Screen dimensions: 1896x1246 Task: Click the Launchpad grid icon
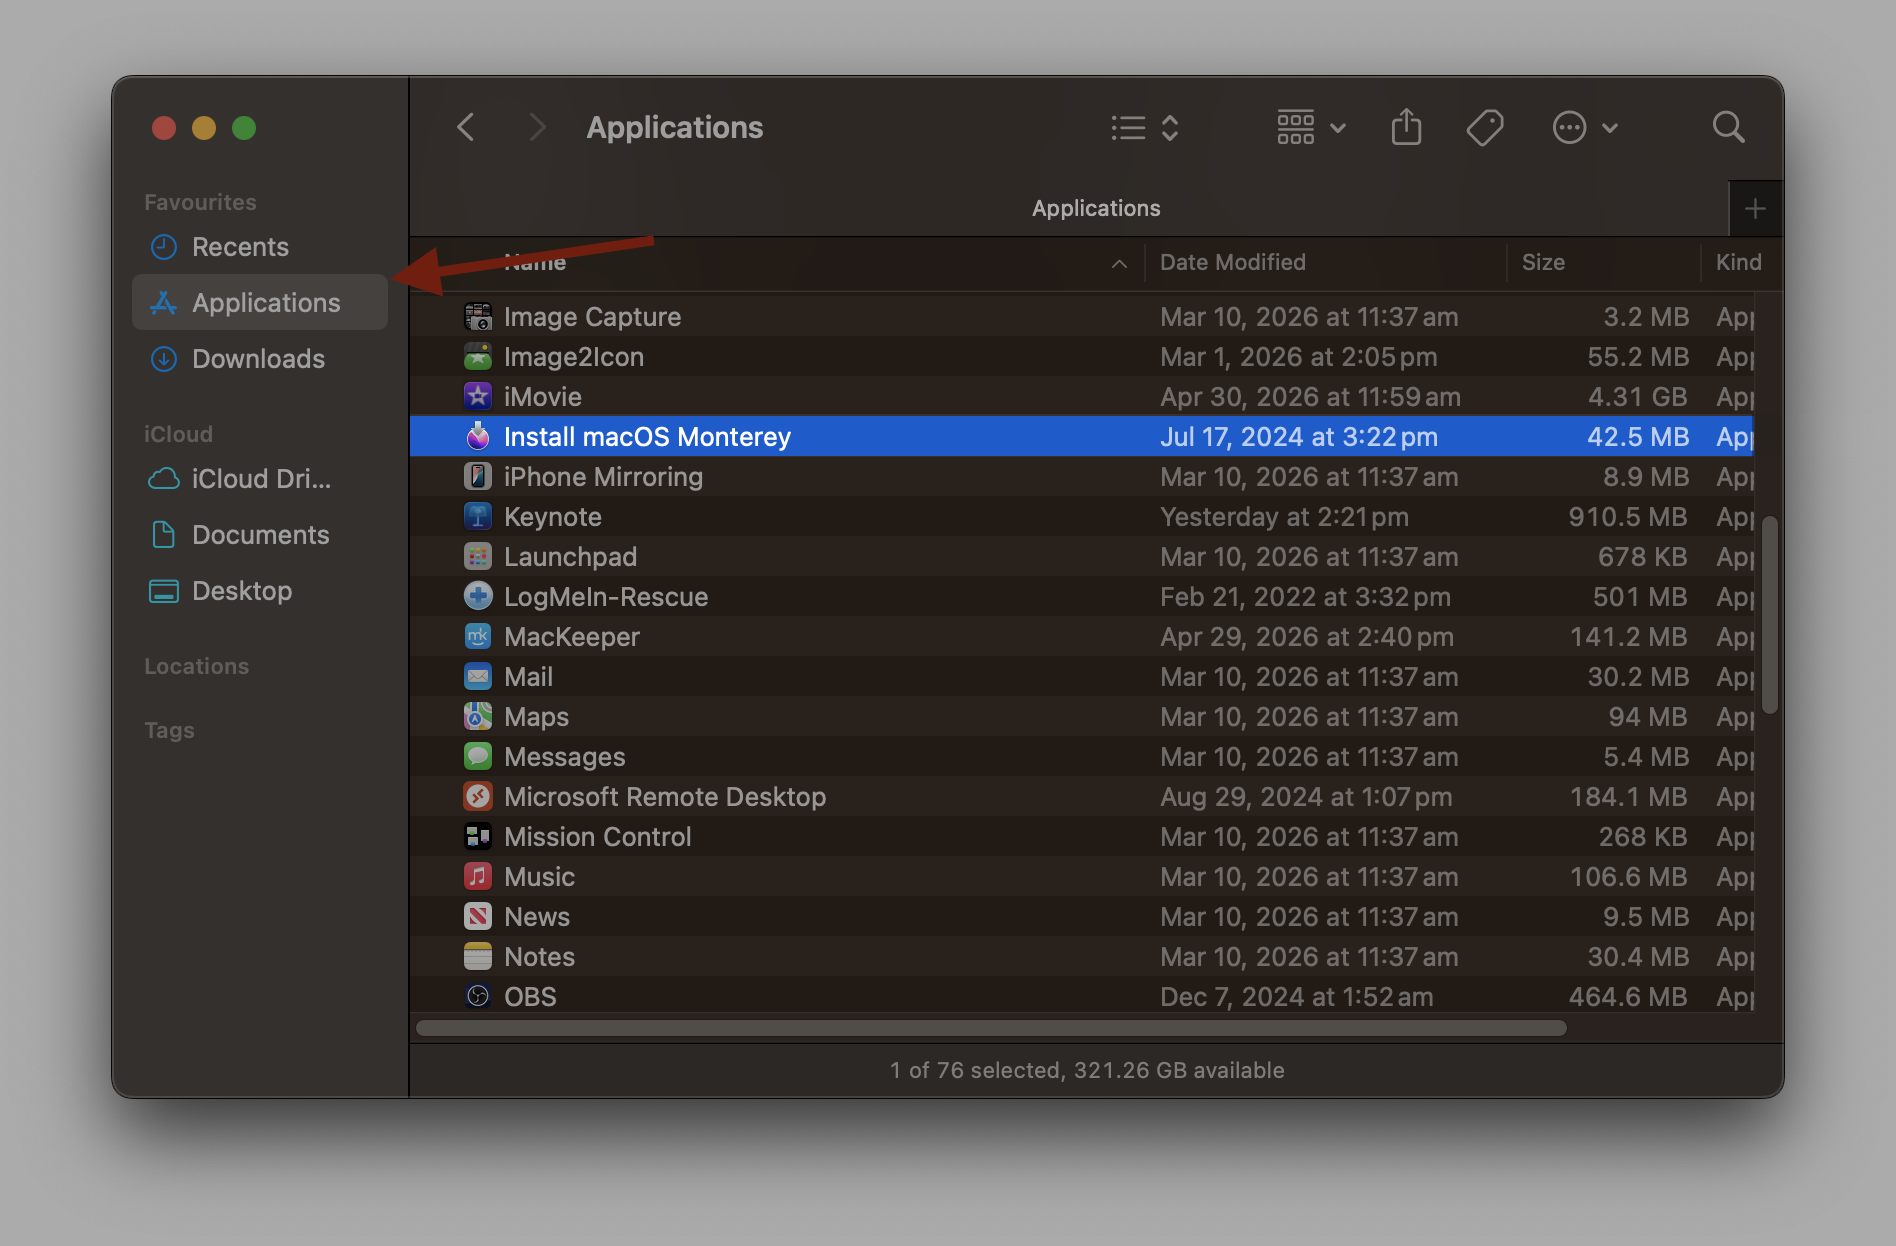point(478,557)
